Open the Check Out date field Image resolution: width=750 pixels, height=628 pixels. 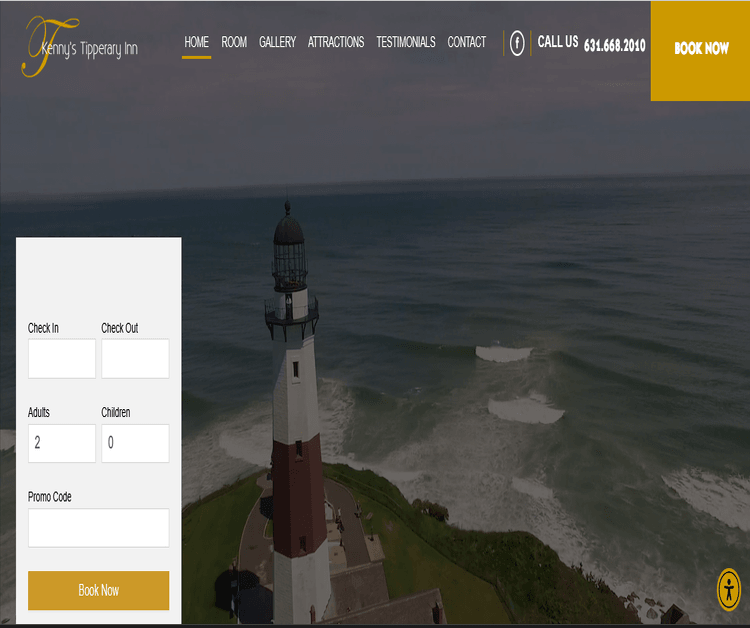[135, 358]
